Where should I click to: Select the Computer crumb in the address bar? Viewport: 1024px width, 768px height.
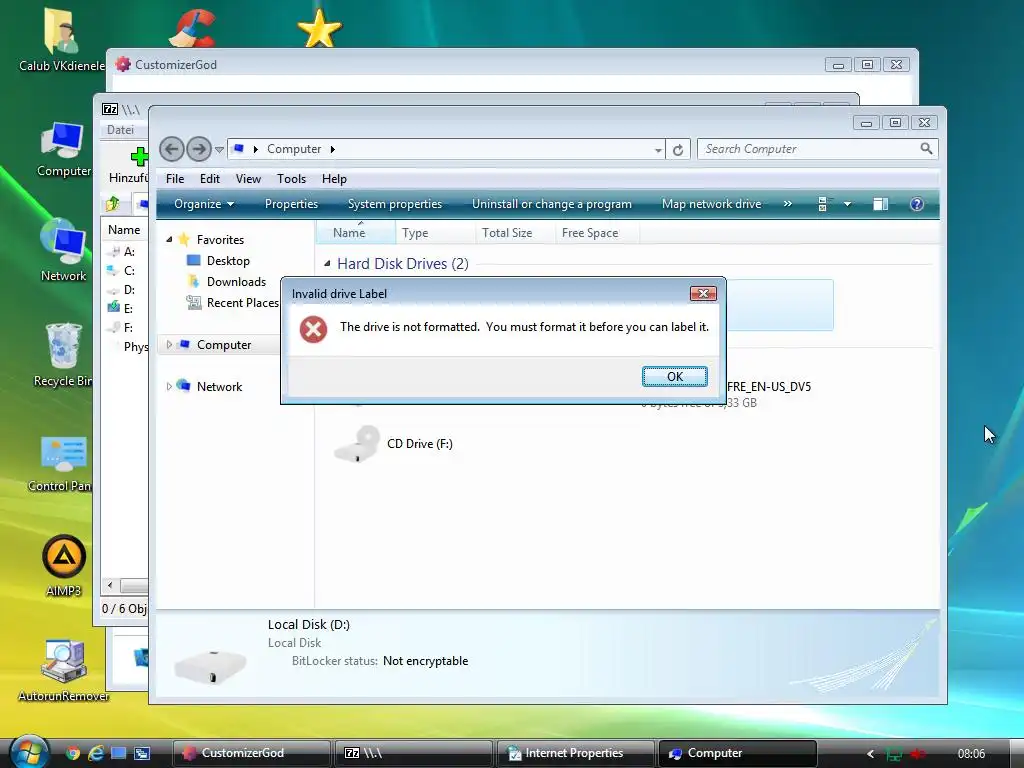click(x=294, y=149)
